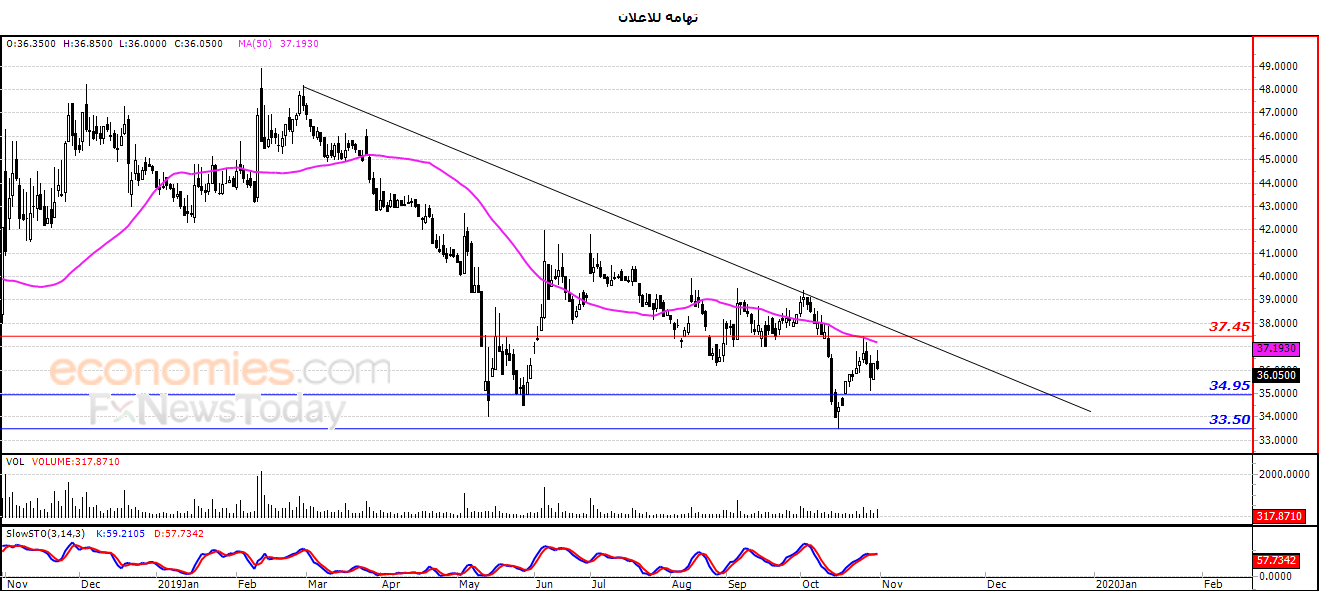Screen dimensions: 1319x591
Task: Select the close value 'C:36.0500'
Action: (197, 44)
